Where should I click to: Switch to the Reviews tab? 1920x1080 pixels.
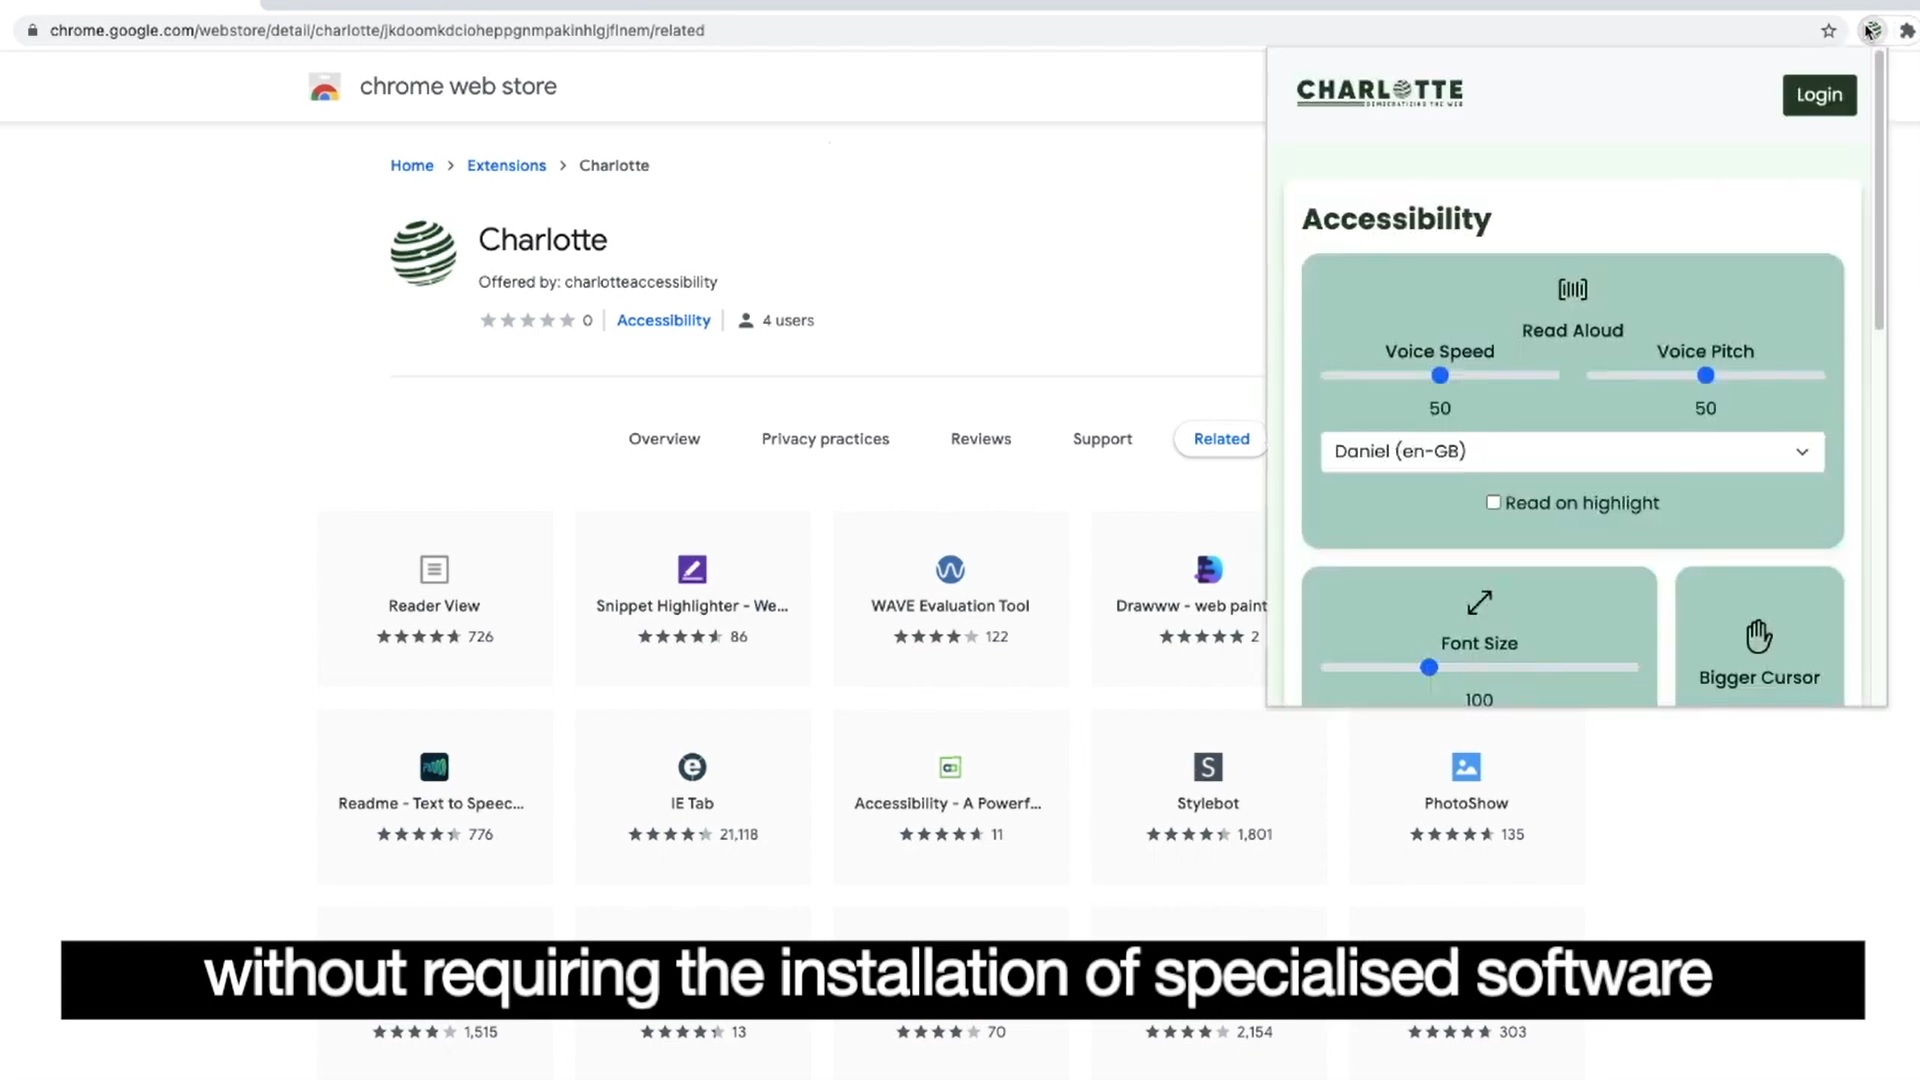click(981, 439)
